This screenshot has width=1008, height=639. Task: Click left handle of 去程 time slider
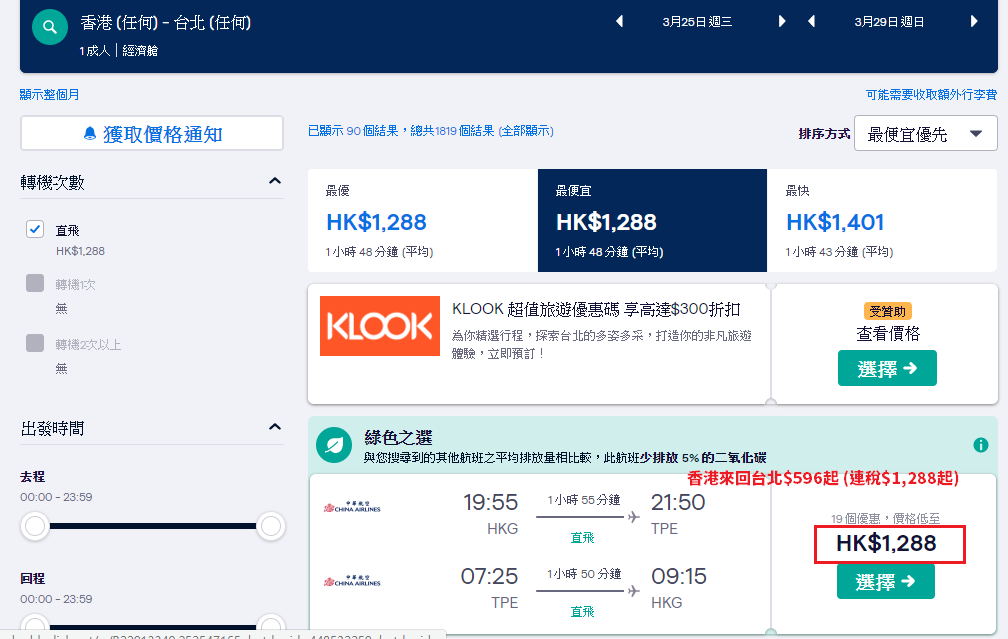tap(35, 526)
